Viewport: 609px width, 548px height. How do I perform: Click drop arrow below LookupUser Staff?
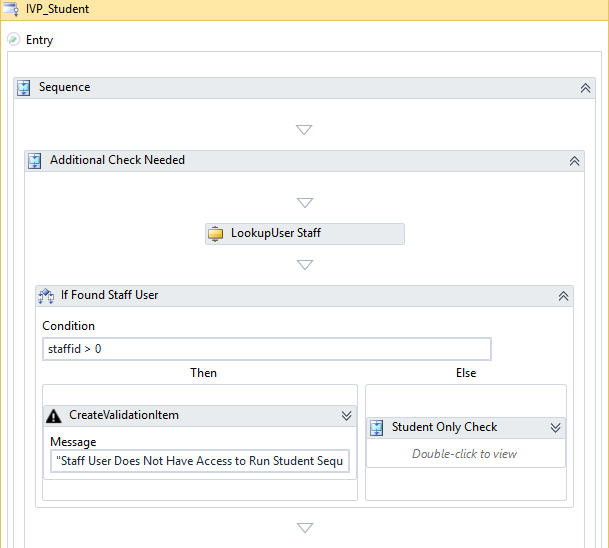pos(305,265)
